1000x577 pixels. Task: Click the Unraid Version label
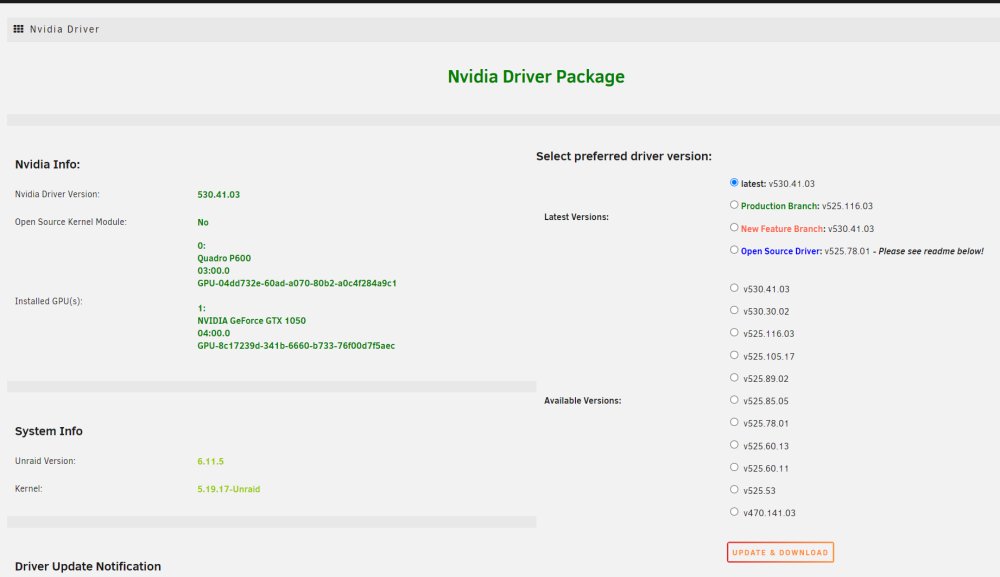tap(45, 460)
